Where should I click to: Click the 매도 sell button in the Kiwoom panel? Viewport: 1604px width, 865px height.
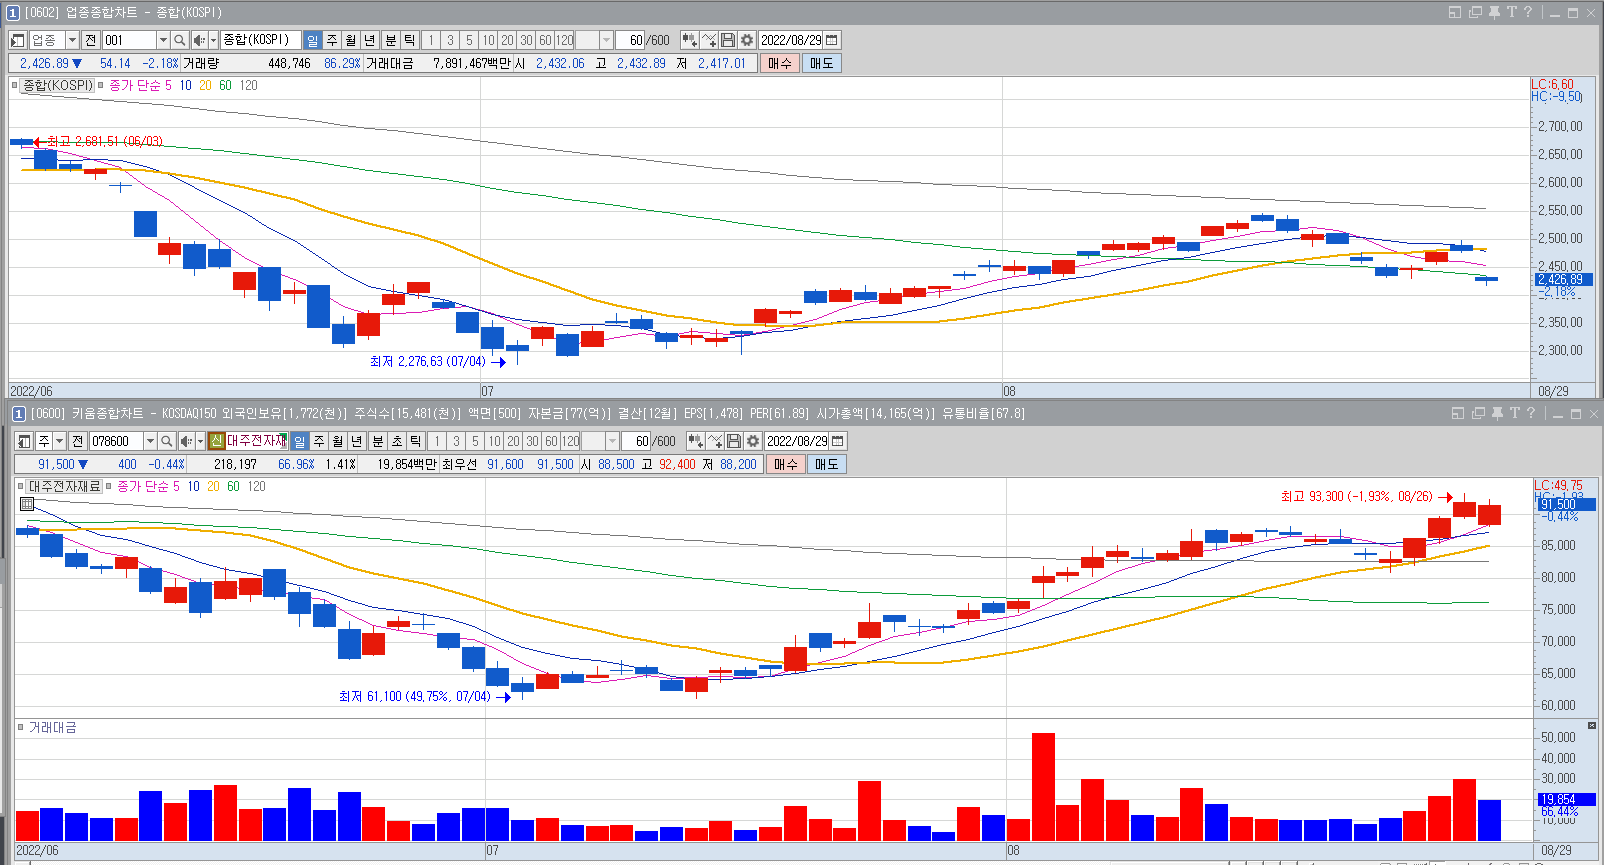827,464
